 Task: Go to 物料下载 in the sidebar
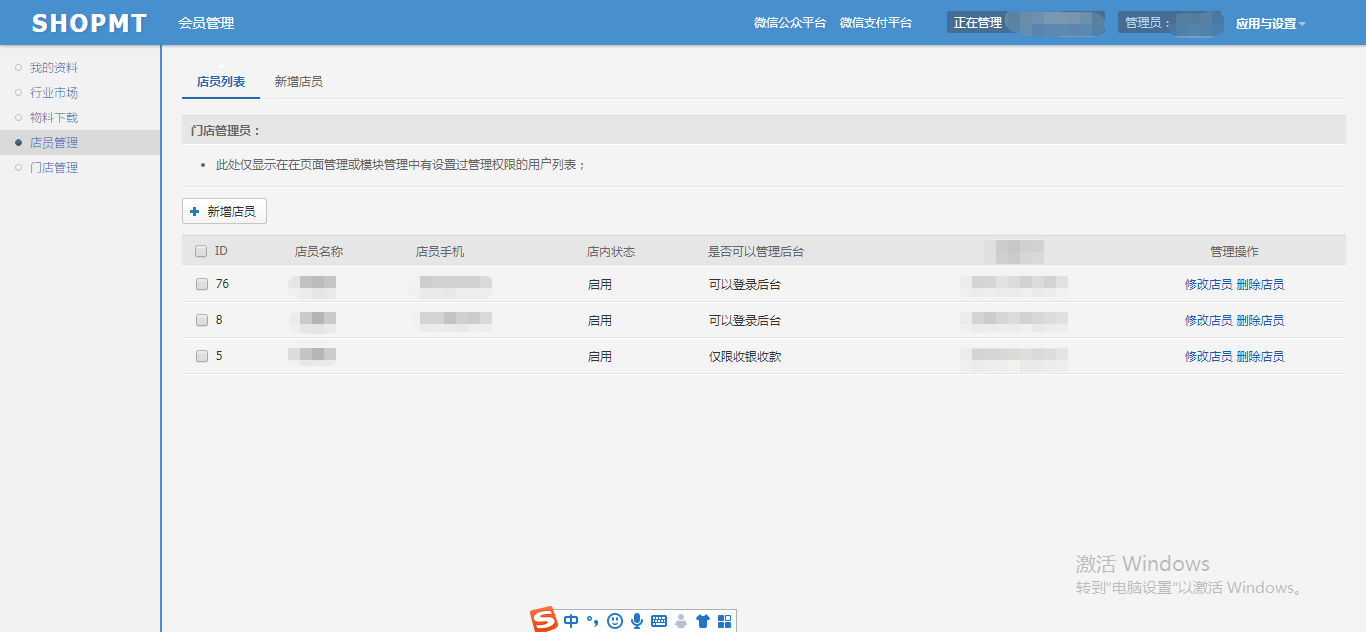tap(54, 118)
